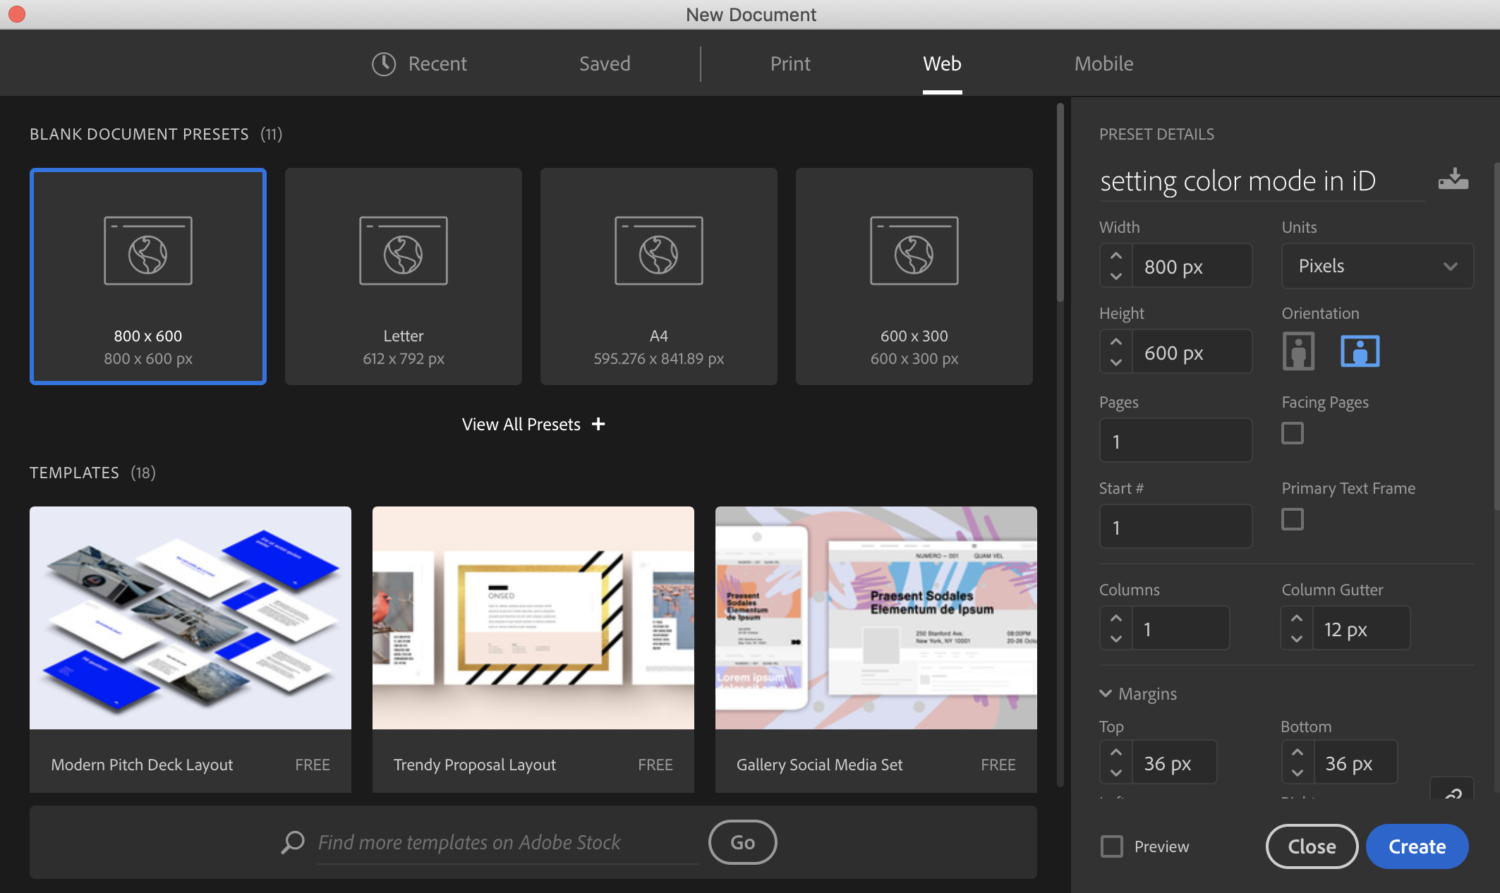
Task: Select the 600 x 300 web preset
Action: pyautogui.click(x=913, y=276)
